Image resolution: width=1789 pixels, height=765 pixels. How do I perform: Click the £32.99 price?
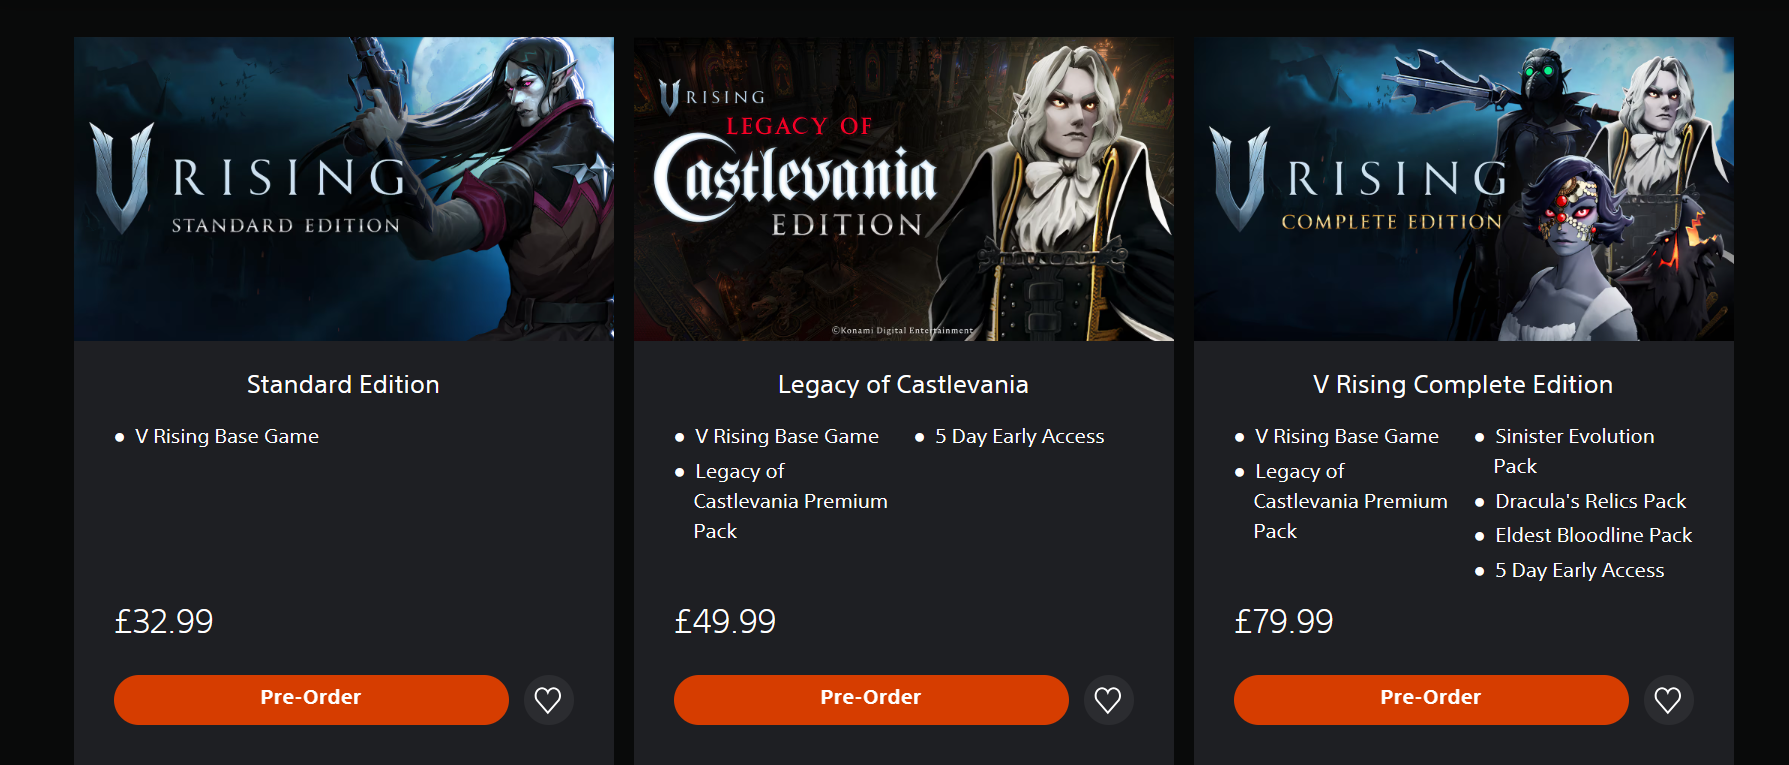tap(164, 622)
